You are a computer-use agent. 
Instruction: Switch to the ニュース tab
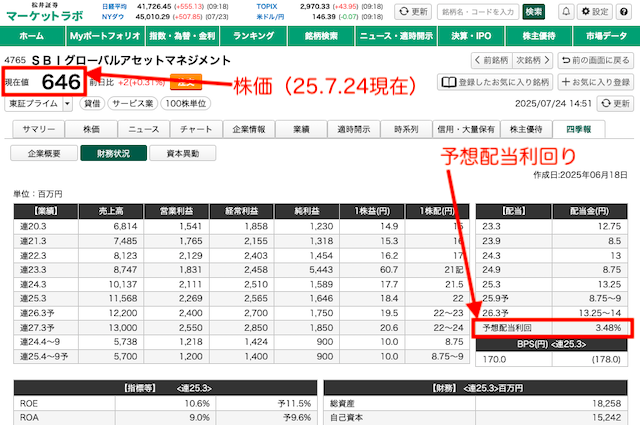(x=144, y=129)
